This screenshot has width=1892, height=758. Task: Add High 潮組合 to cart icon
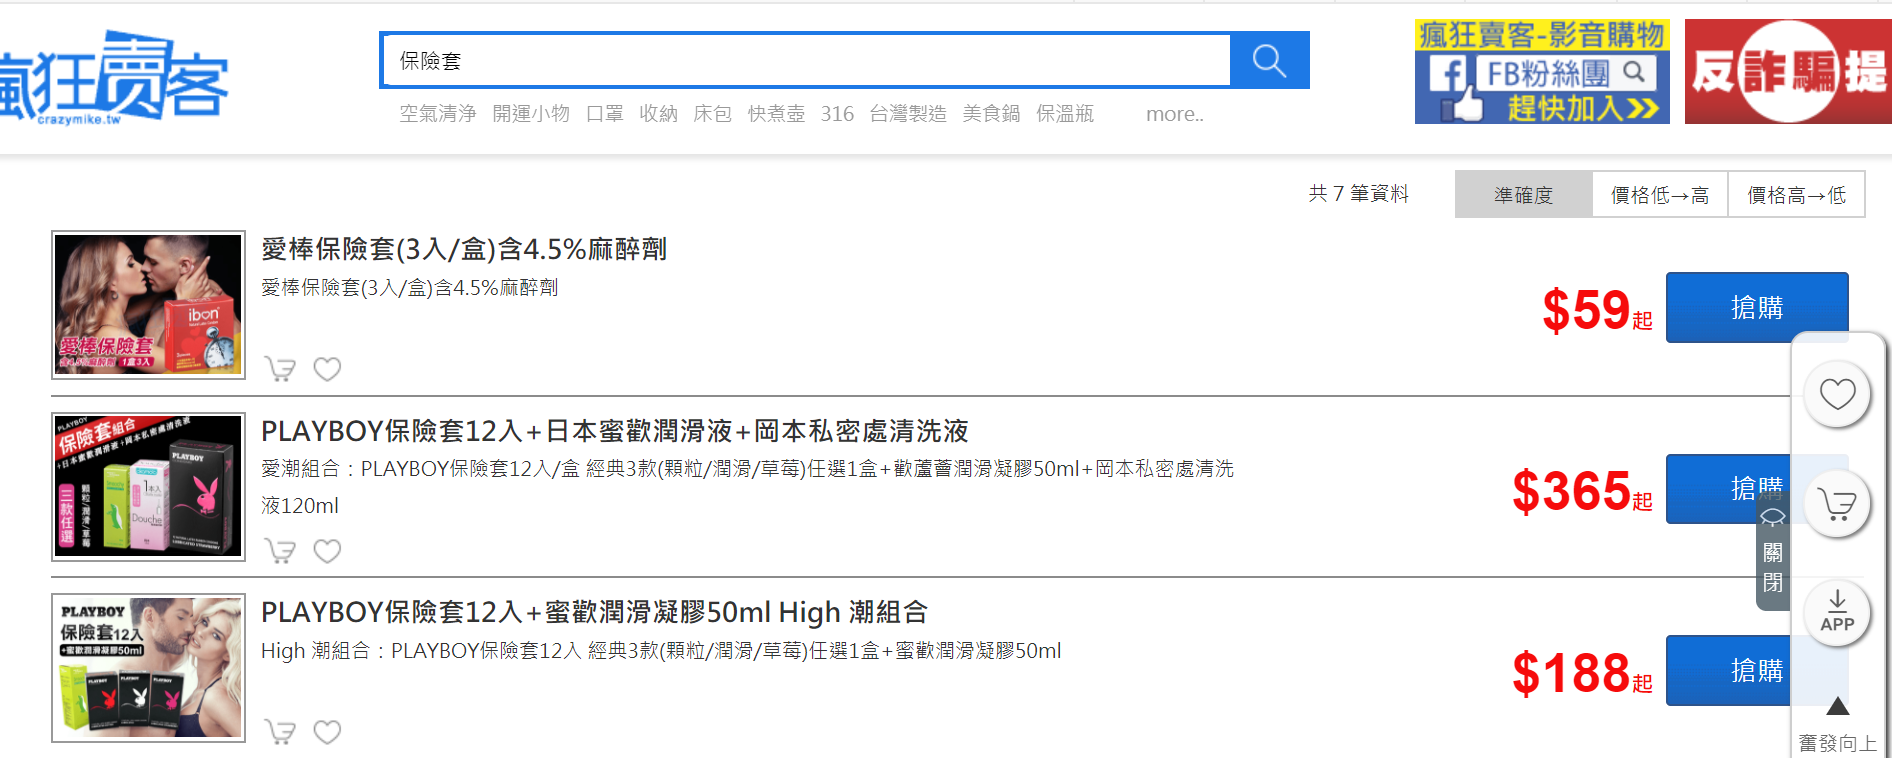click(280, 732)
